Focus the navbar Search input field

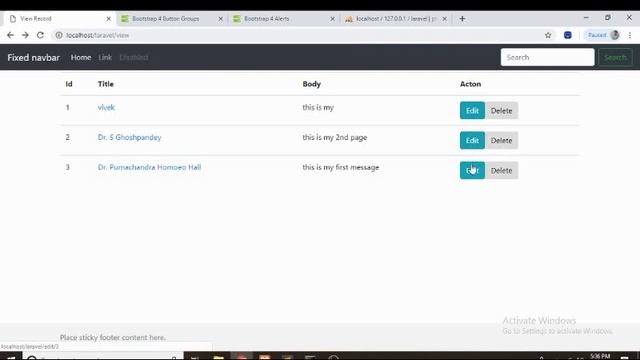point(547,58)
